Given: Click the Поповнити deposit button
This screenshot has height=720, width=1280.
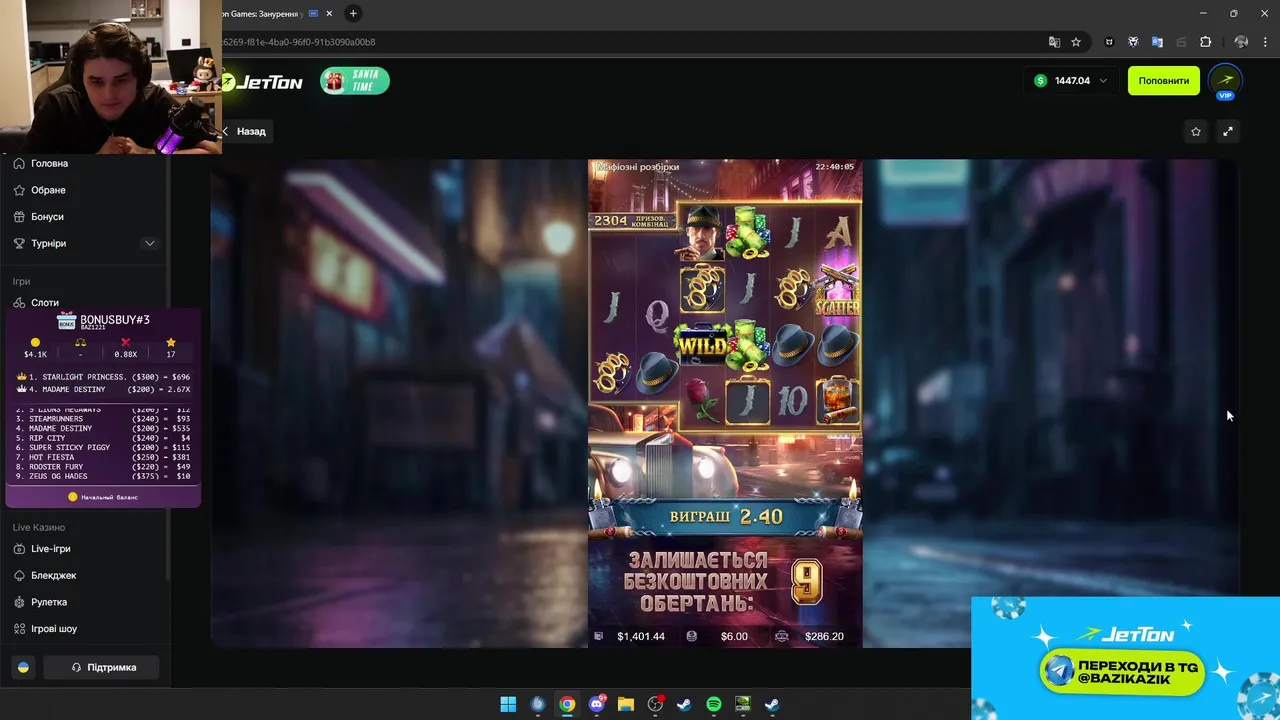Looking at the screenshot, I should (x=1164, y=81).
